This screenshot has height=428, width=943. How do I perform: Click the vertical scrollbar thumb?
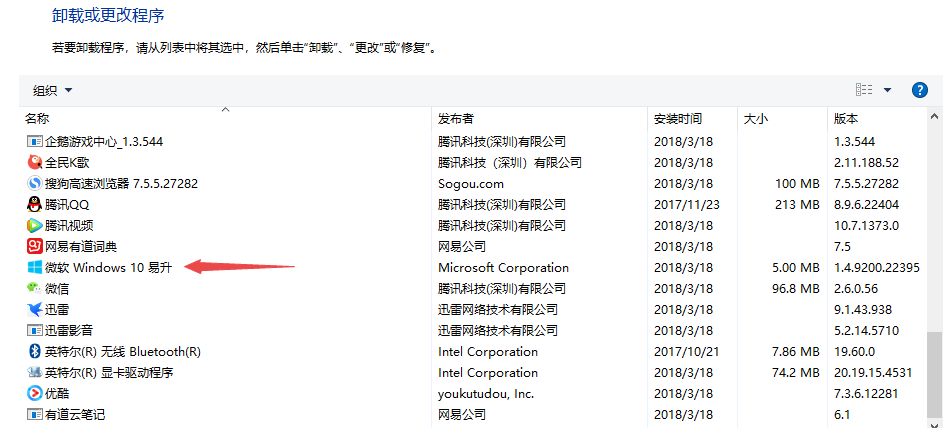[935, 374]
